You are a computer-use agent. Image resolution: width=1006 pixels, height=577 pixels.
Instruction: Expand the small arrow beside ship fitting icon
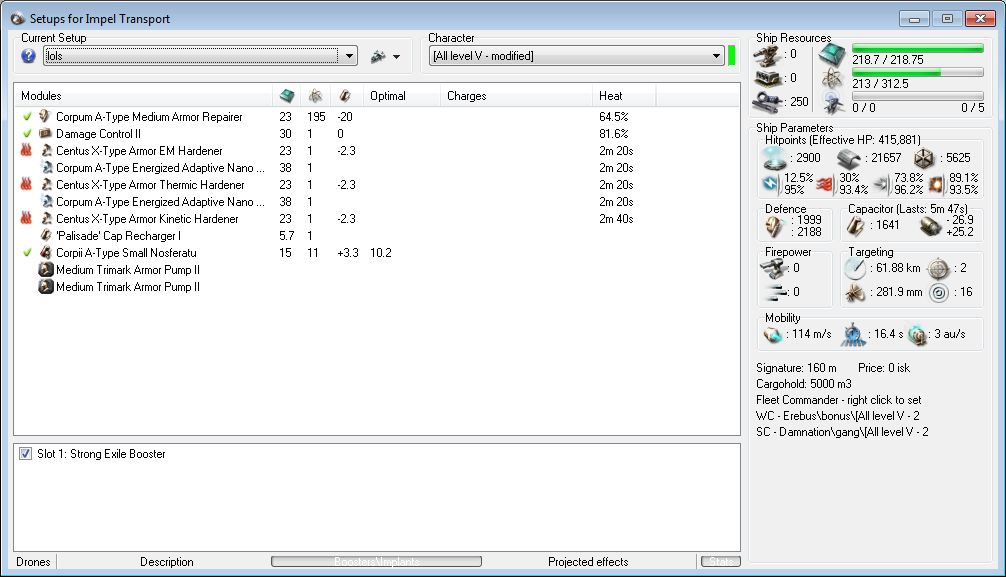coord(396,56)
